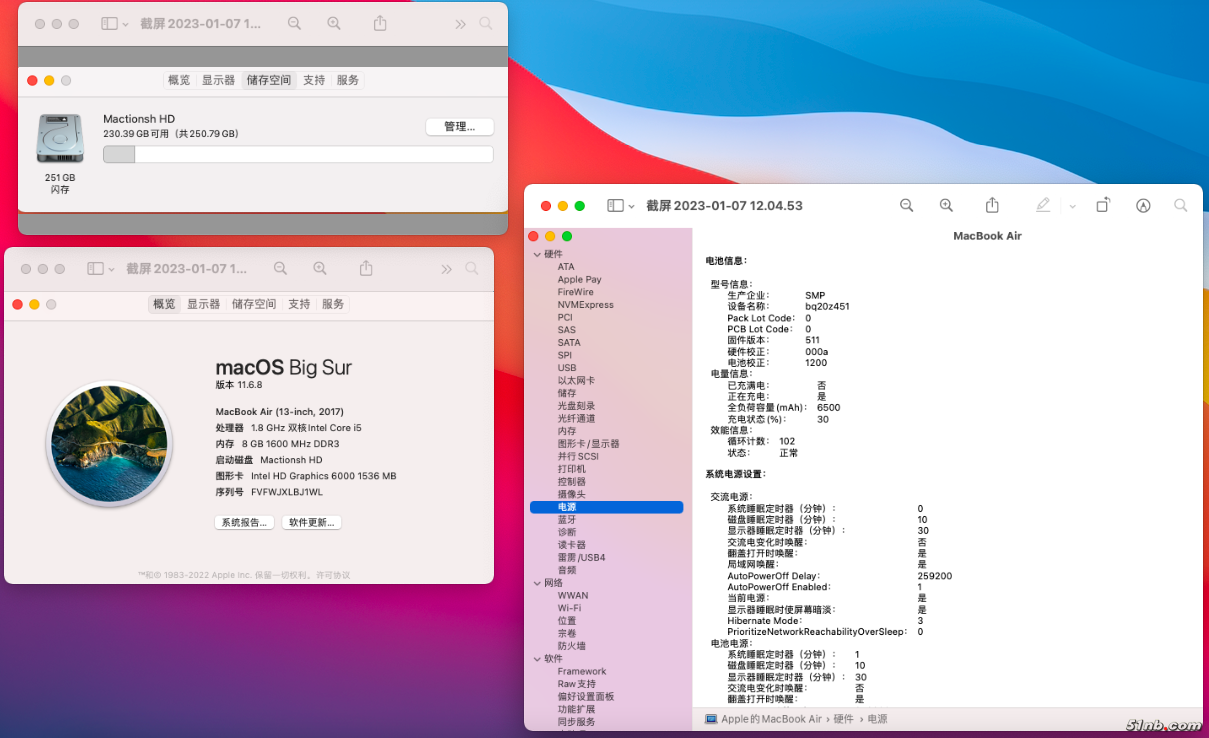This screenshot has height=738, width=1209.
Task: Select 显示器 tab in the Mactionsh HD window
Action: point(218,80)
